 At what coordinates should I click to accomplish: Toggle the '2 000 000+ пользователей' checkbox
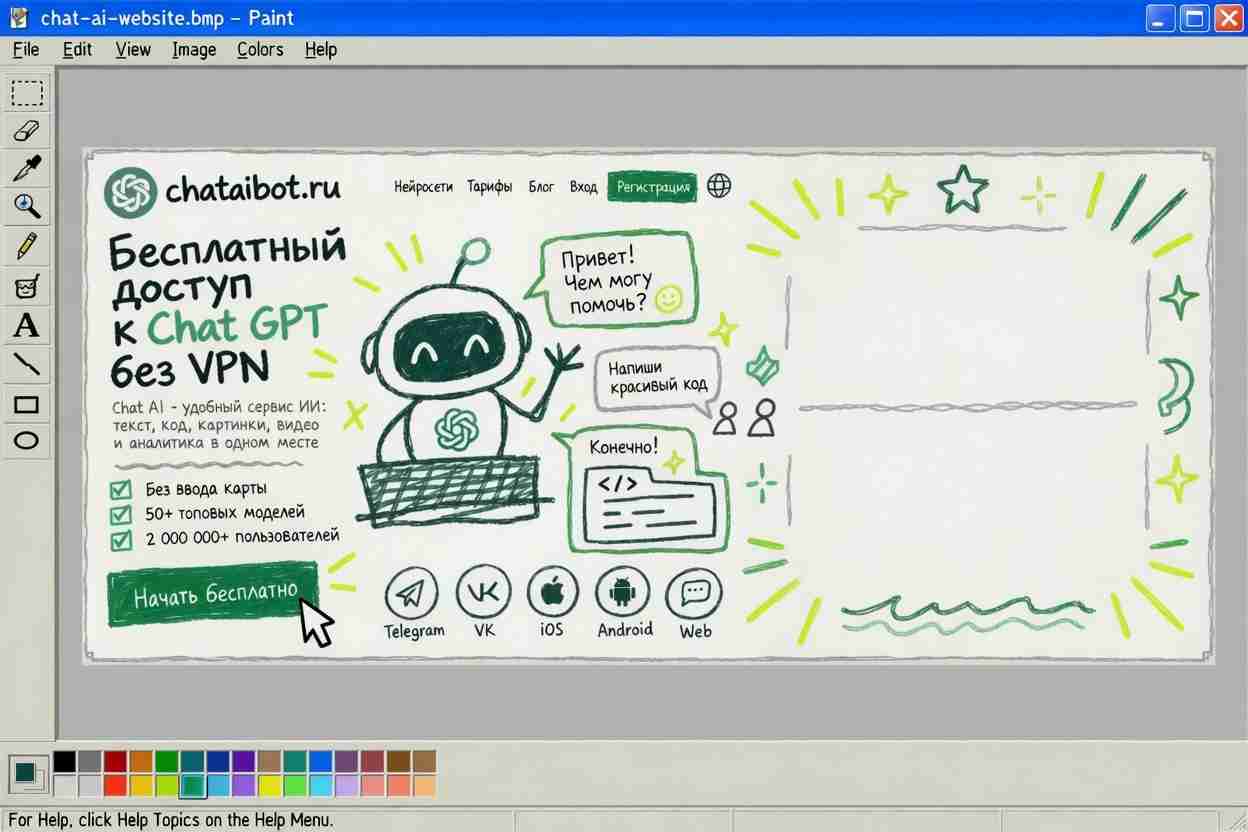pos(121,540)
